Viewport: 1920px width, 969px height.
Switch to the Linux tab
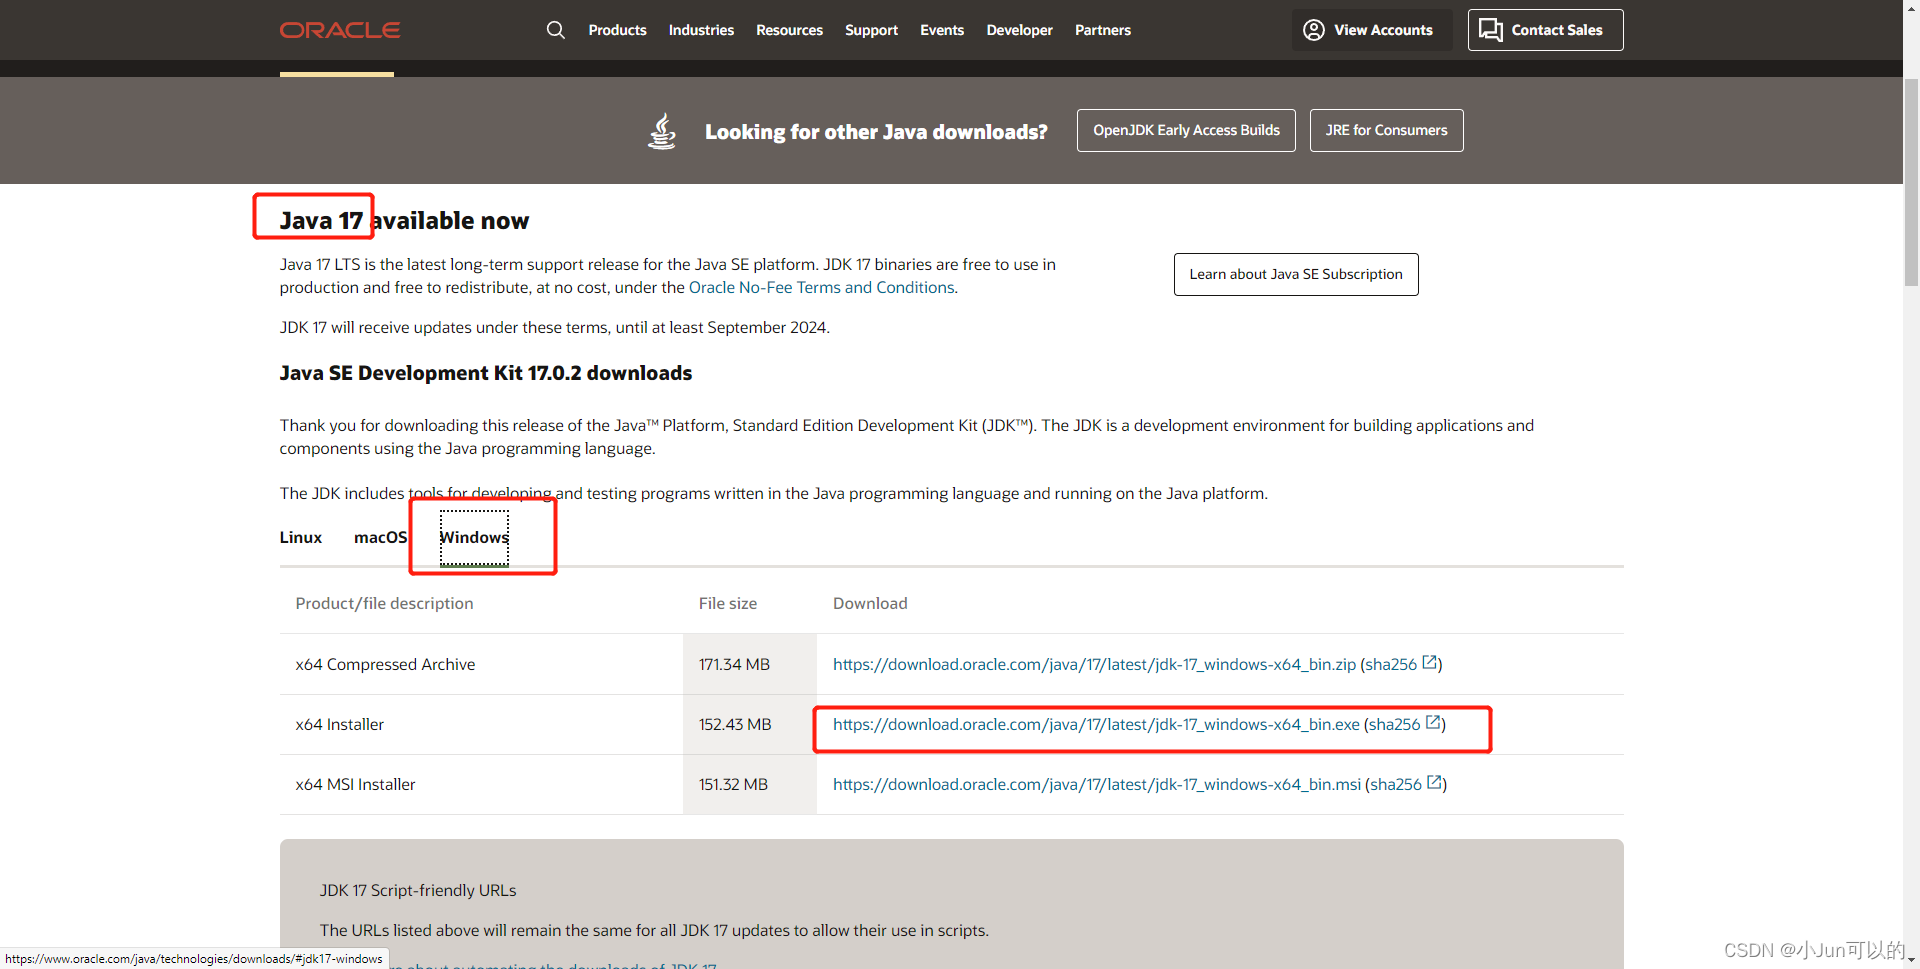click(301, 537)
